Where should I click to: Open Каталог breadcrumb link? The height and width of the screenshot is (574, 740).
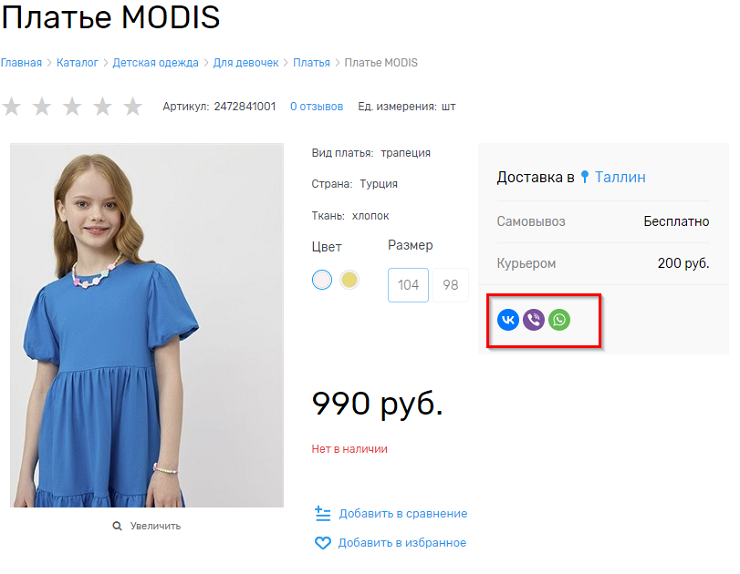click(x=77, y=62)
